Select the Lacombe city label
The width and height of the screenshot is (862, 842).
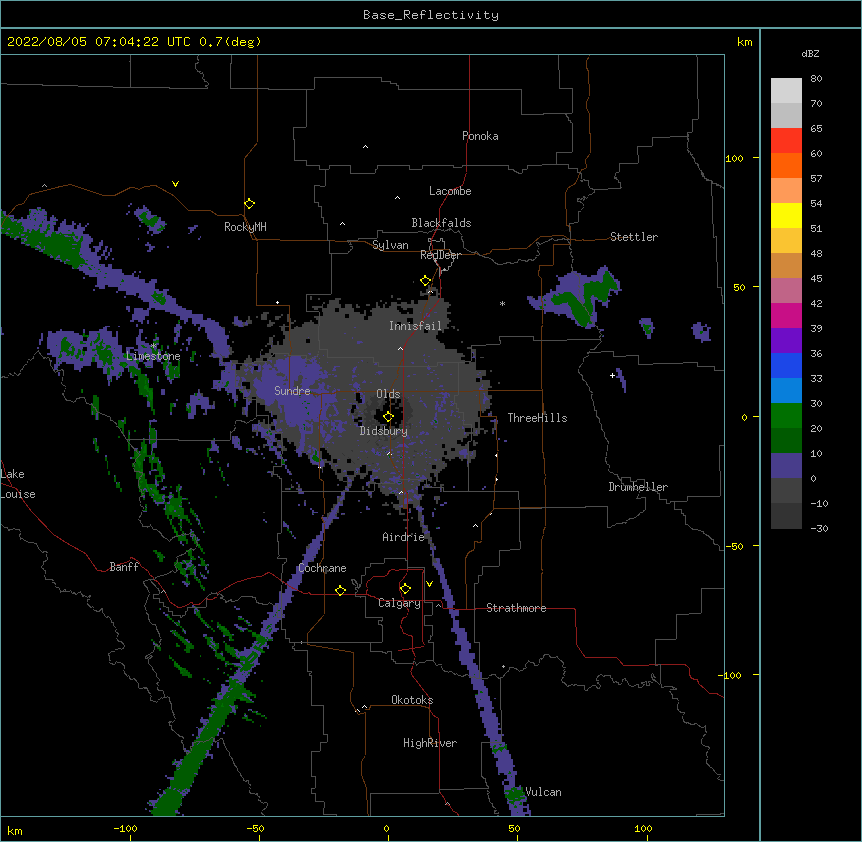coord(450,191)
